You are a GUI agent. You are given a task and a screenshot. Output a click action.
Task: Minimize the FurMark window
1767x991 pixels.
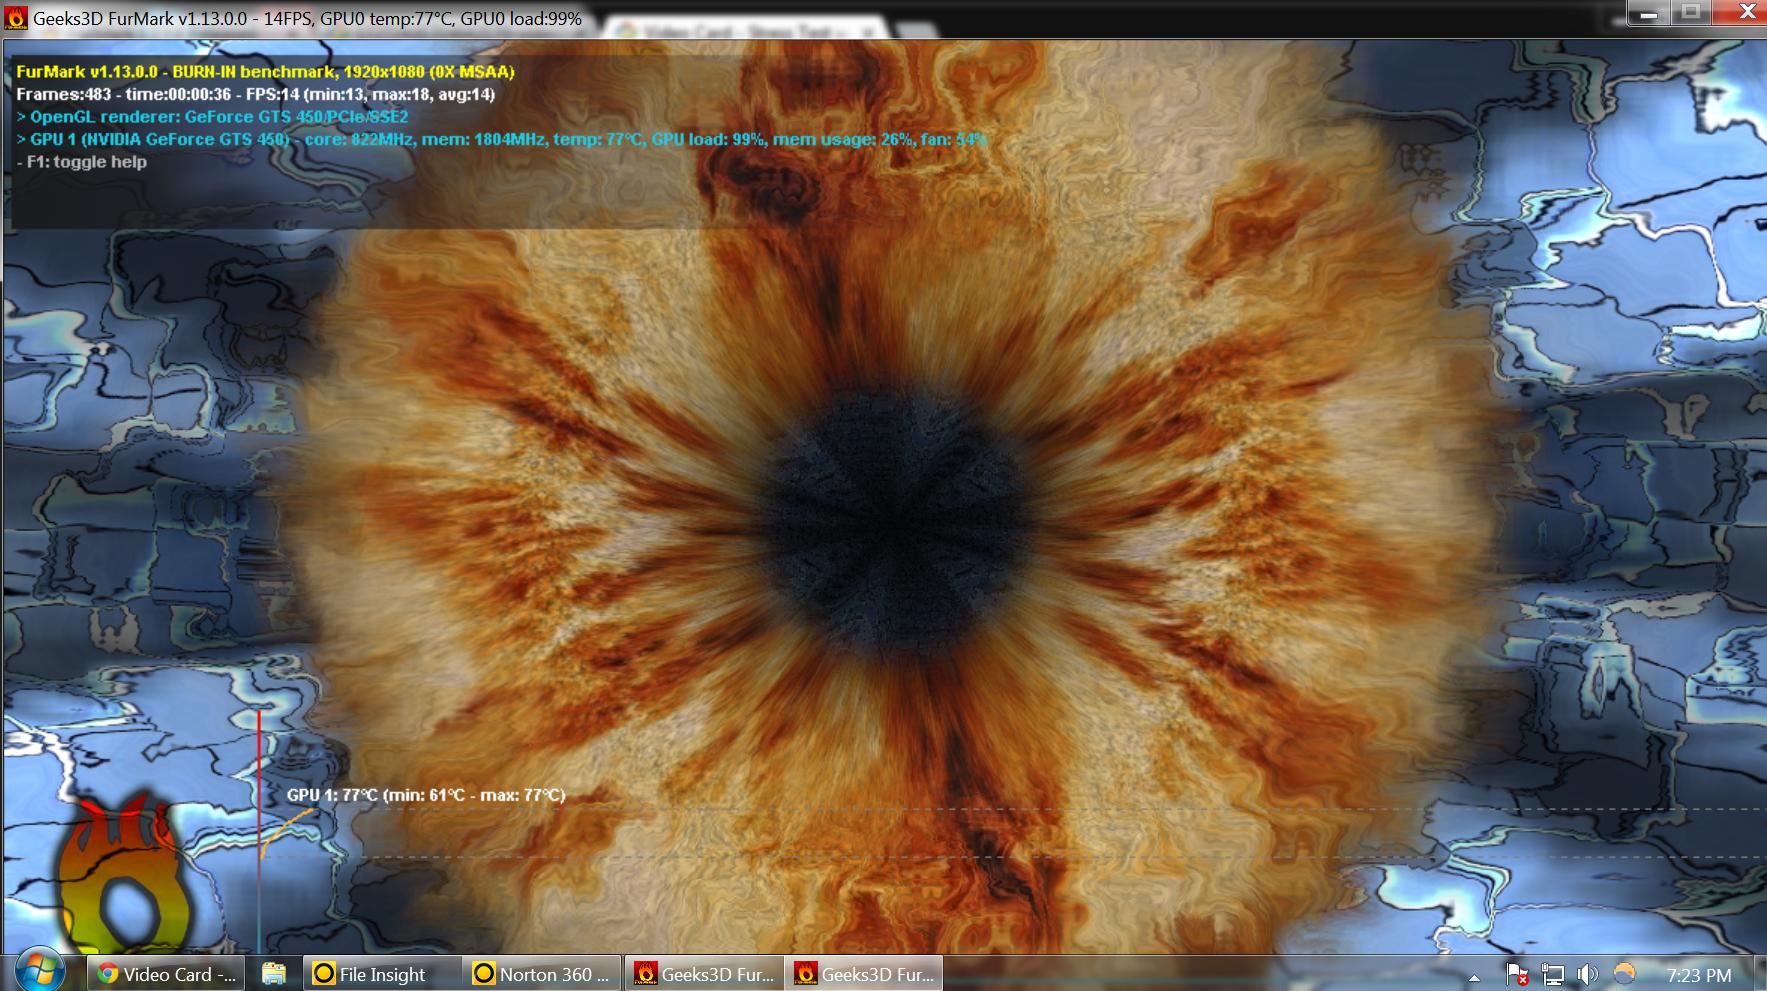1649,12
